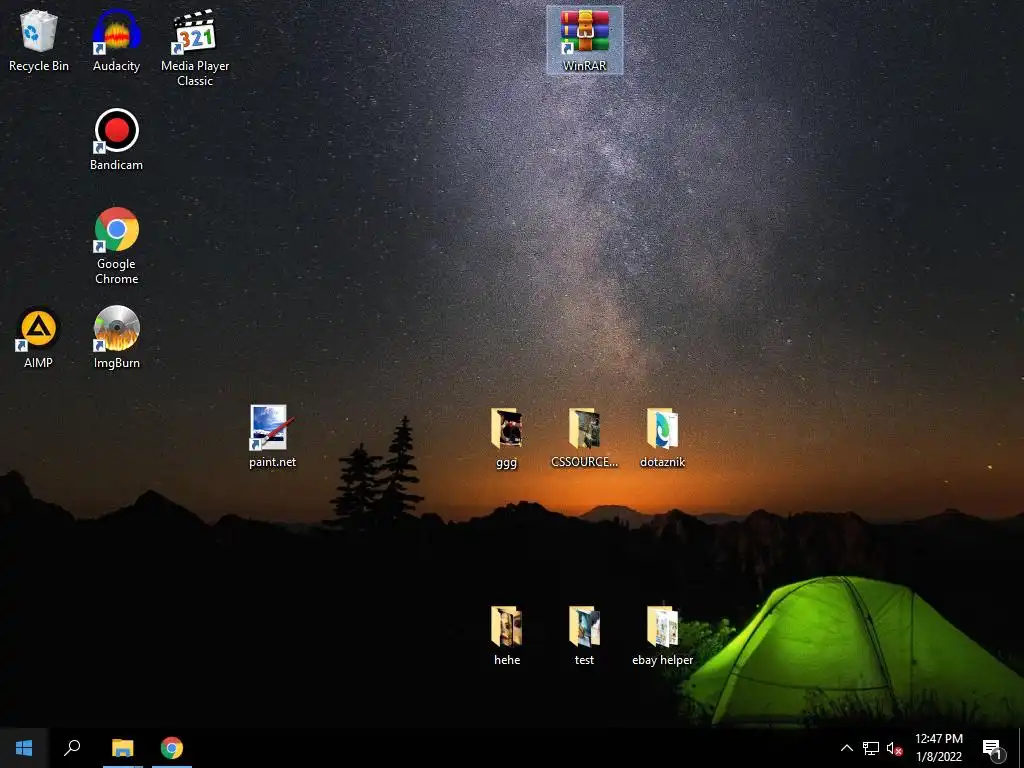Image resolution: width=1024 pixels, height=768 pixels.
Task: Open the Windows Start menu
Action: click(24, 748)
